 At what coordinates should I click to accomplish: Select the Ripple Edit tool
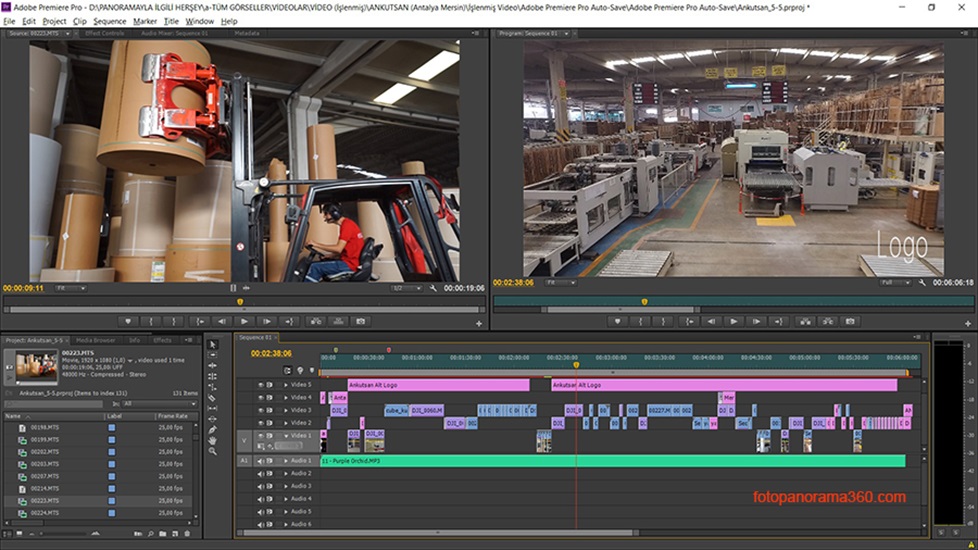pos(213,365)
